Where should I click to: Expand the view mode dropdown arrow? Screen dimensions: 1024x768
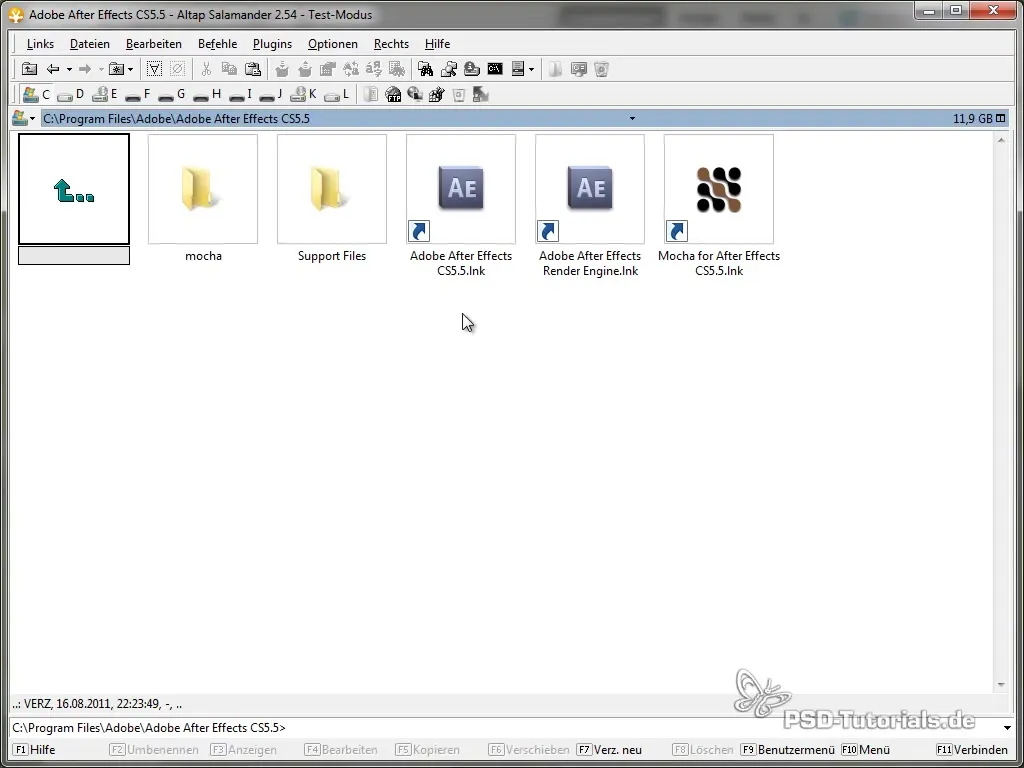pos(532,69)
